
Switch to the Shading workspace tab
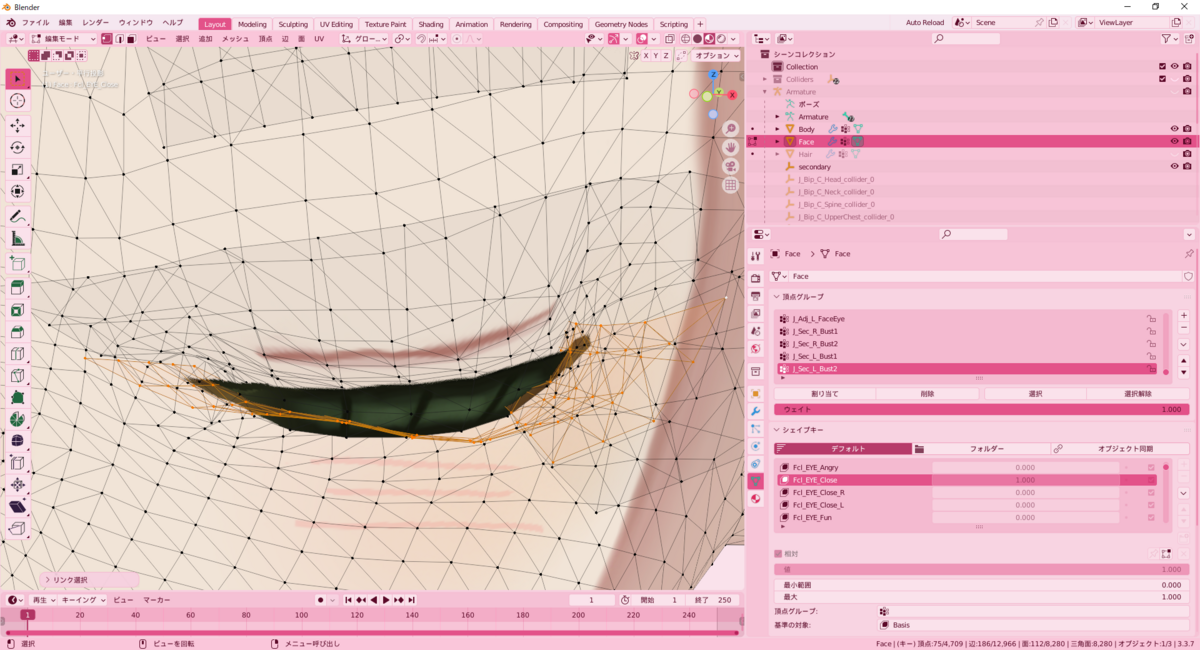pyautogui.click(x=431, y=24)
